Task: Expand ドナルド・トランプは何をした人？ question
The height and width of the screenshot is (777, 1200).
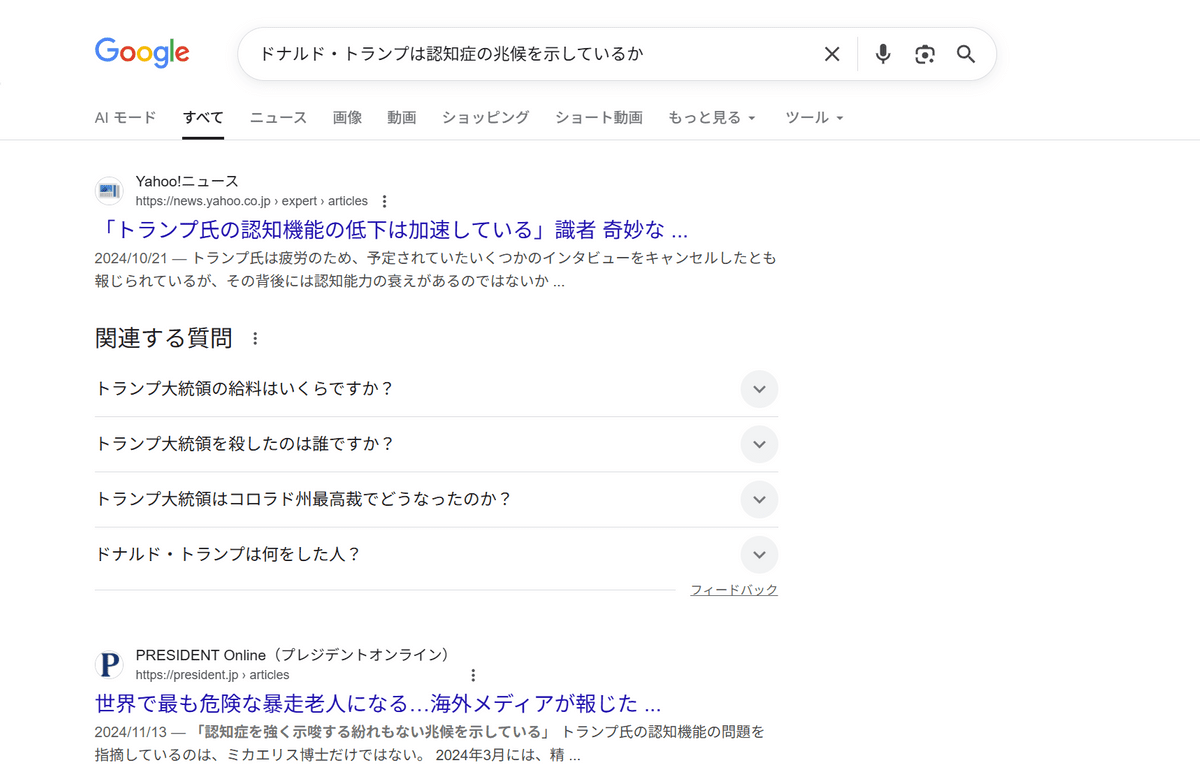Action: click(x=758, y=554)
